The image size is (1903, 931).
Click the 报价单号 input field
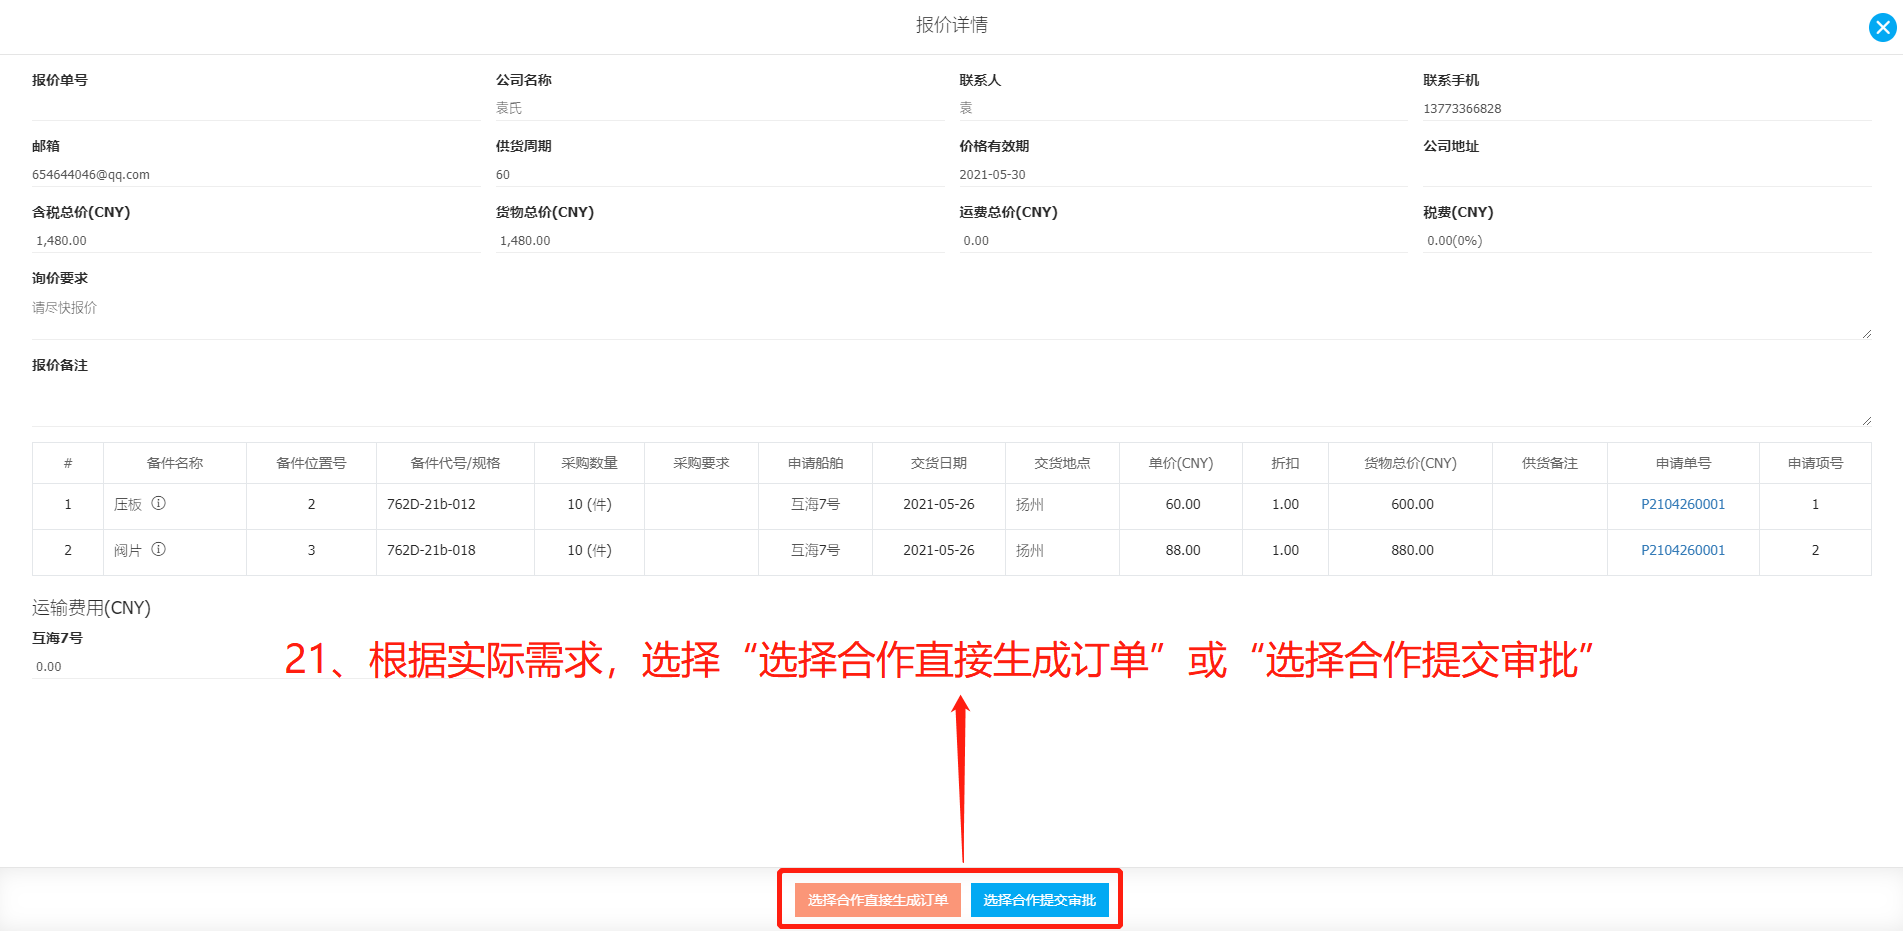click(x=256, y=108)
